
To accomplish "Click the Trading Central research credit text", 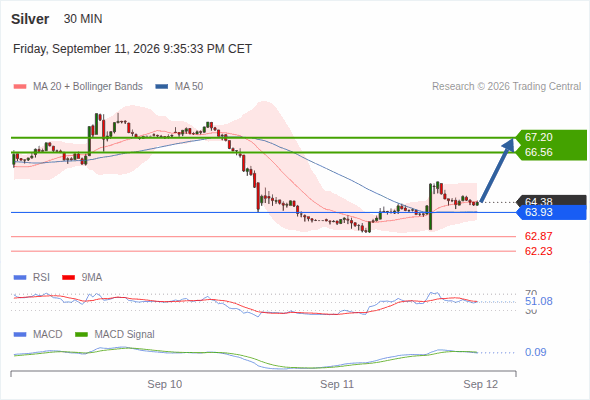I will tap(506, 87).
